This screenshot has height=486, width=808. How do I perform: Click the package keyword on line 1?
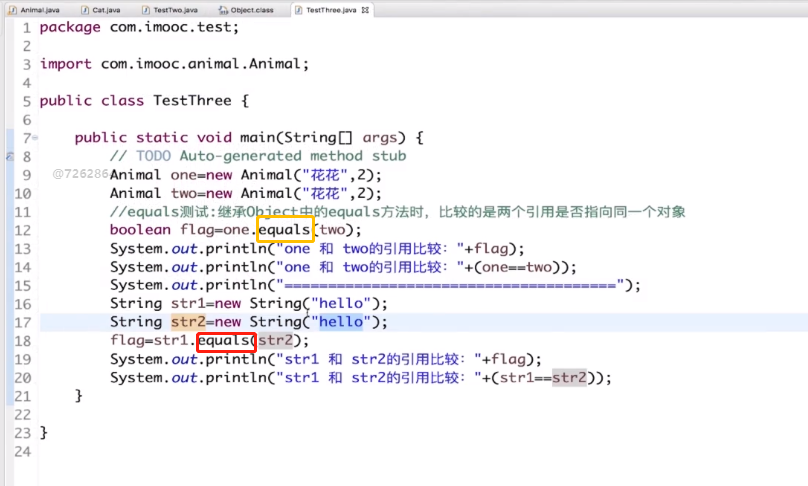click(x=70, y=27)
